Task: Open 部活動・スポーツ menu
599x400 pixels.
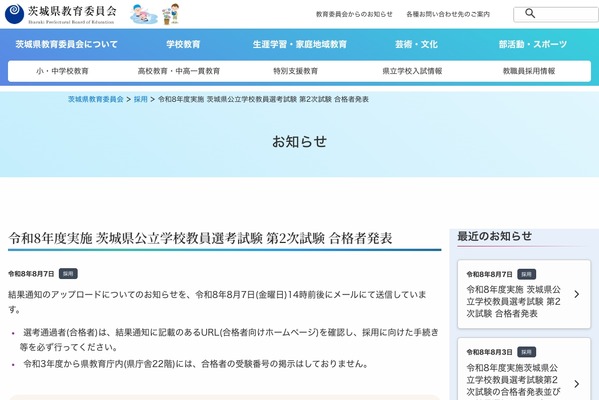Action: click(x=533, y=44)
